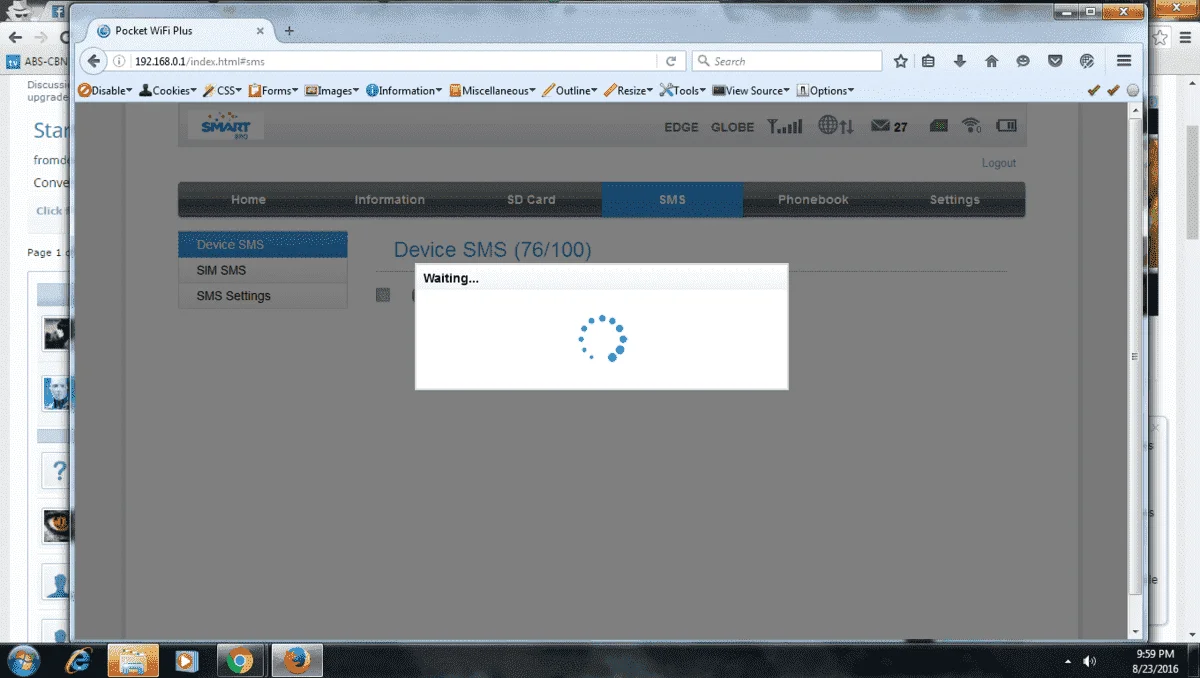This screenshot has width=1200, height=678.
Task: Open the Web Developer toolbar Information dropdown
Action: [404, 90]
